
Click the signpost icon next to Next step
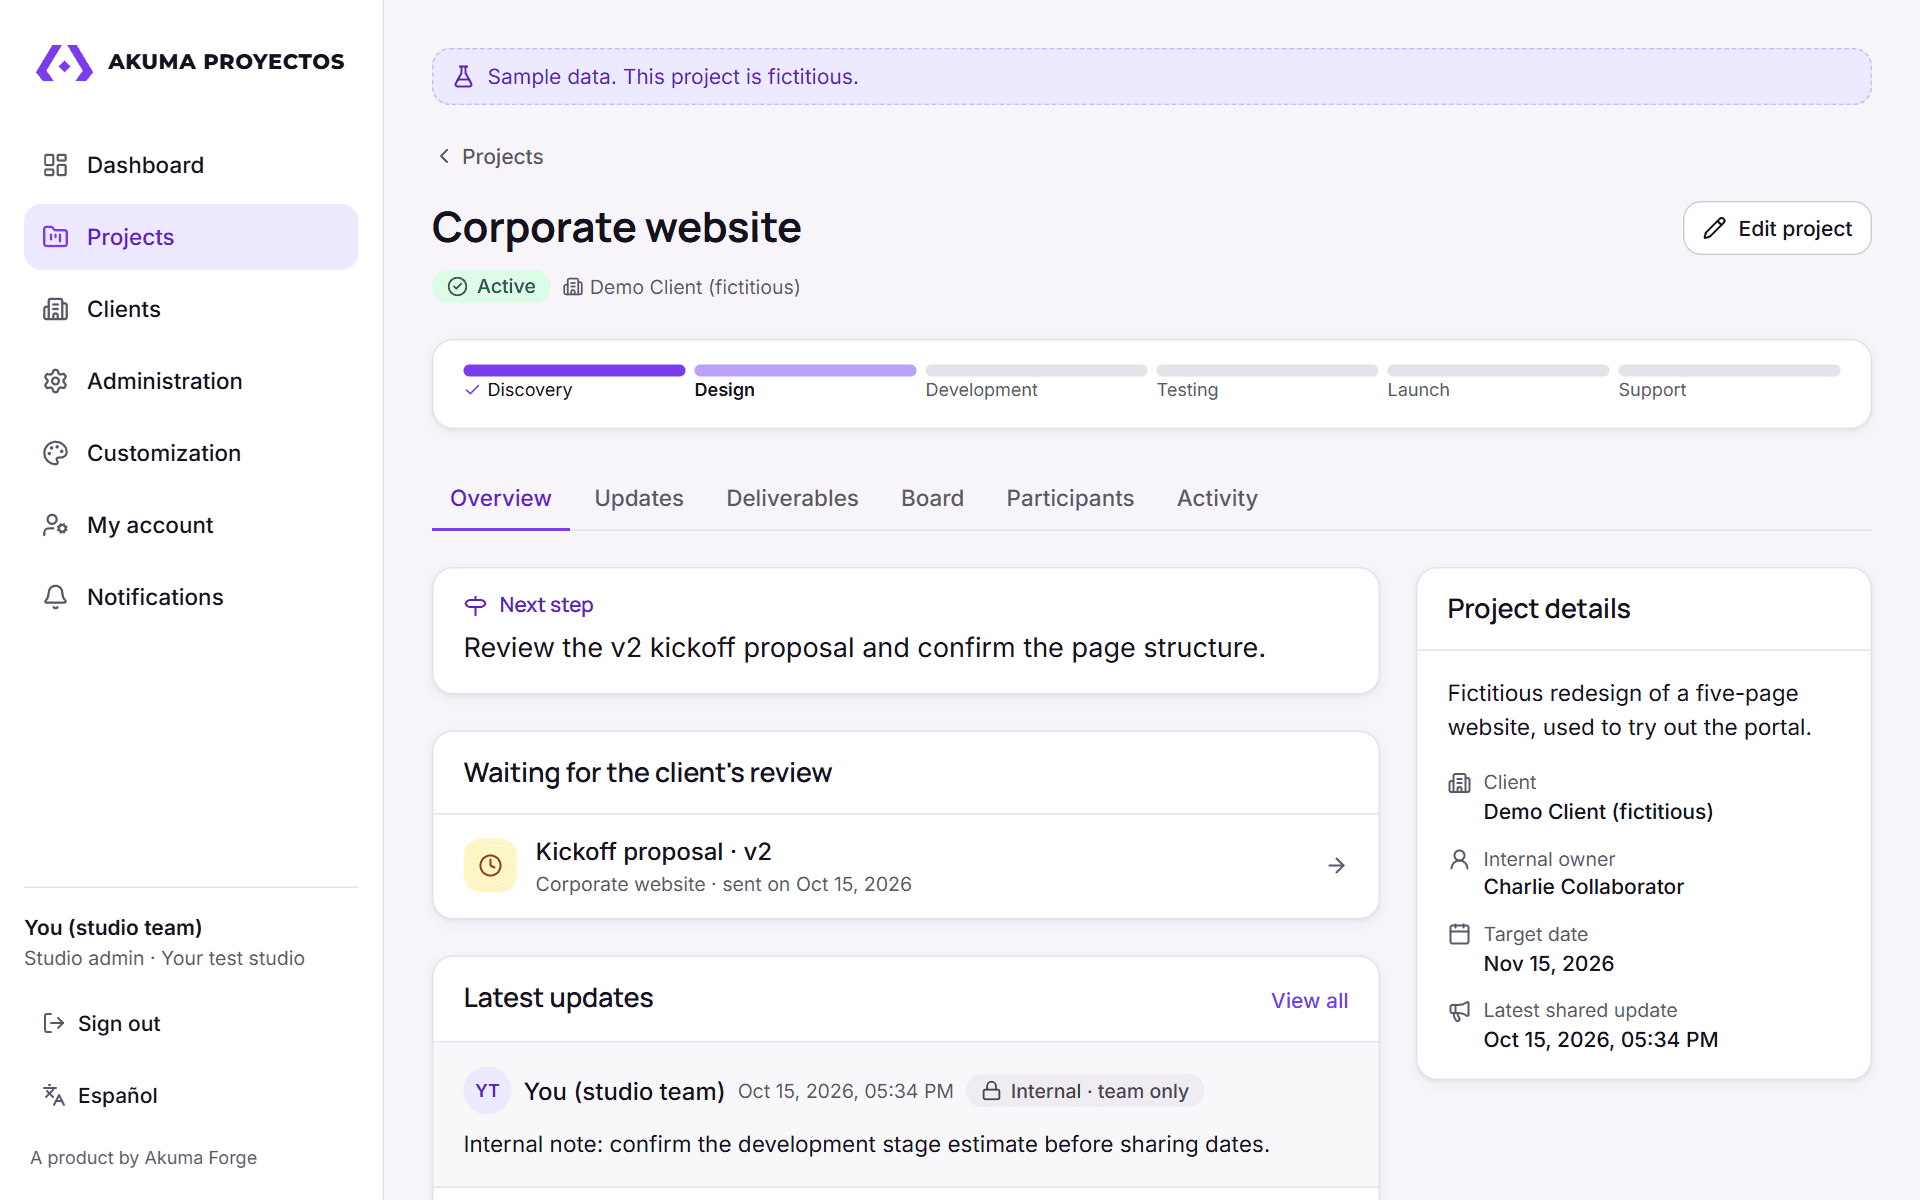(475, 605)
